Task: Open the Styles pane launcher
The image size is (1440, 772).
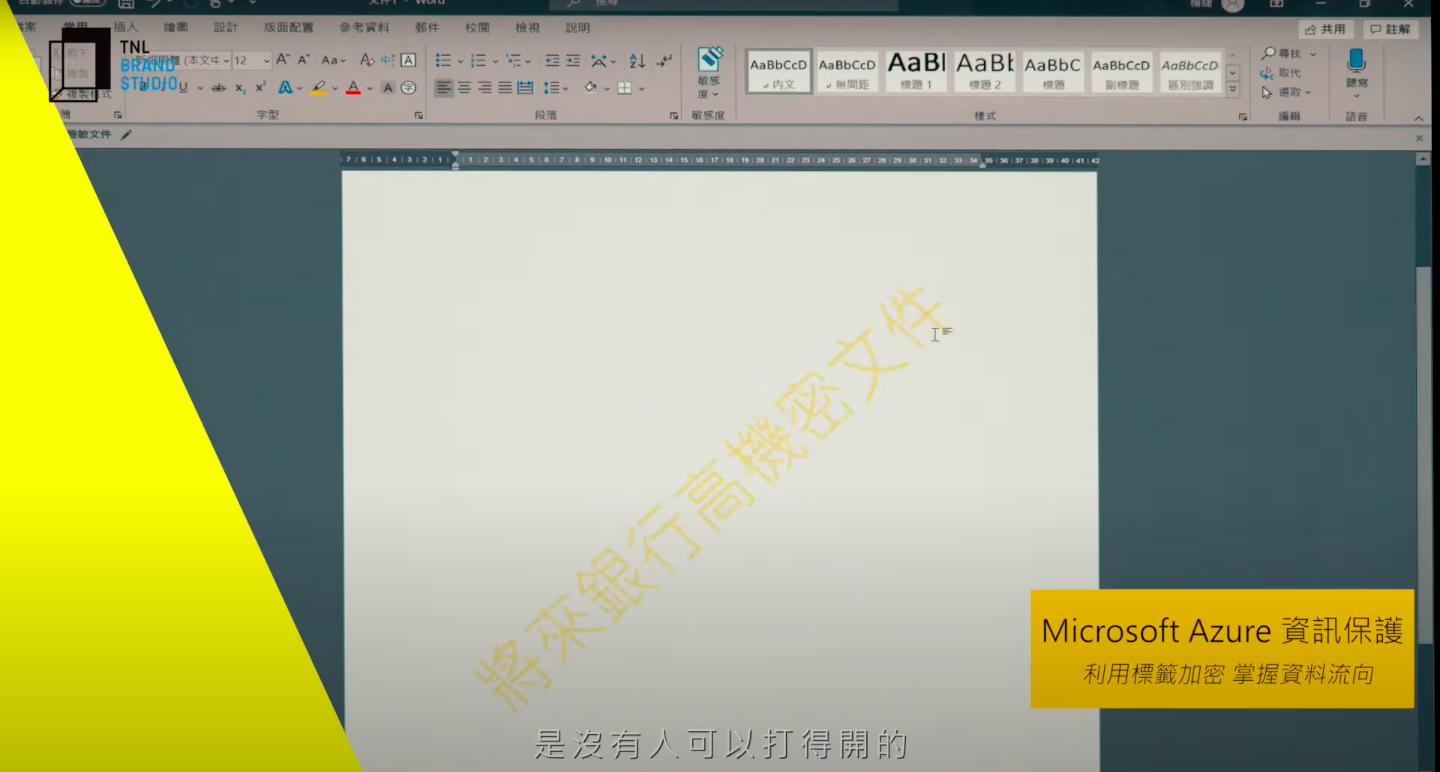Action: pos(1243,116)
